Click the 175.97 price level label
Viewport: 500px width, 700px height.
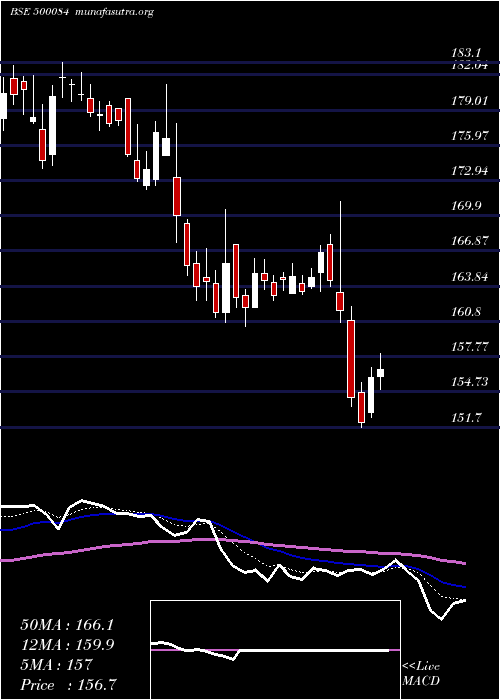point(471,136)
